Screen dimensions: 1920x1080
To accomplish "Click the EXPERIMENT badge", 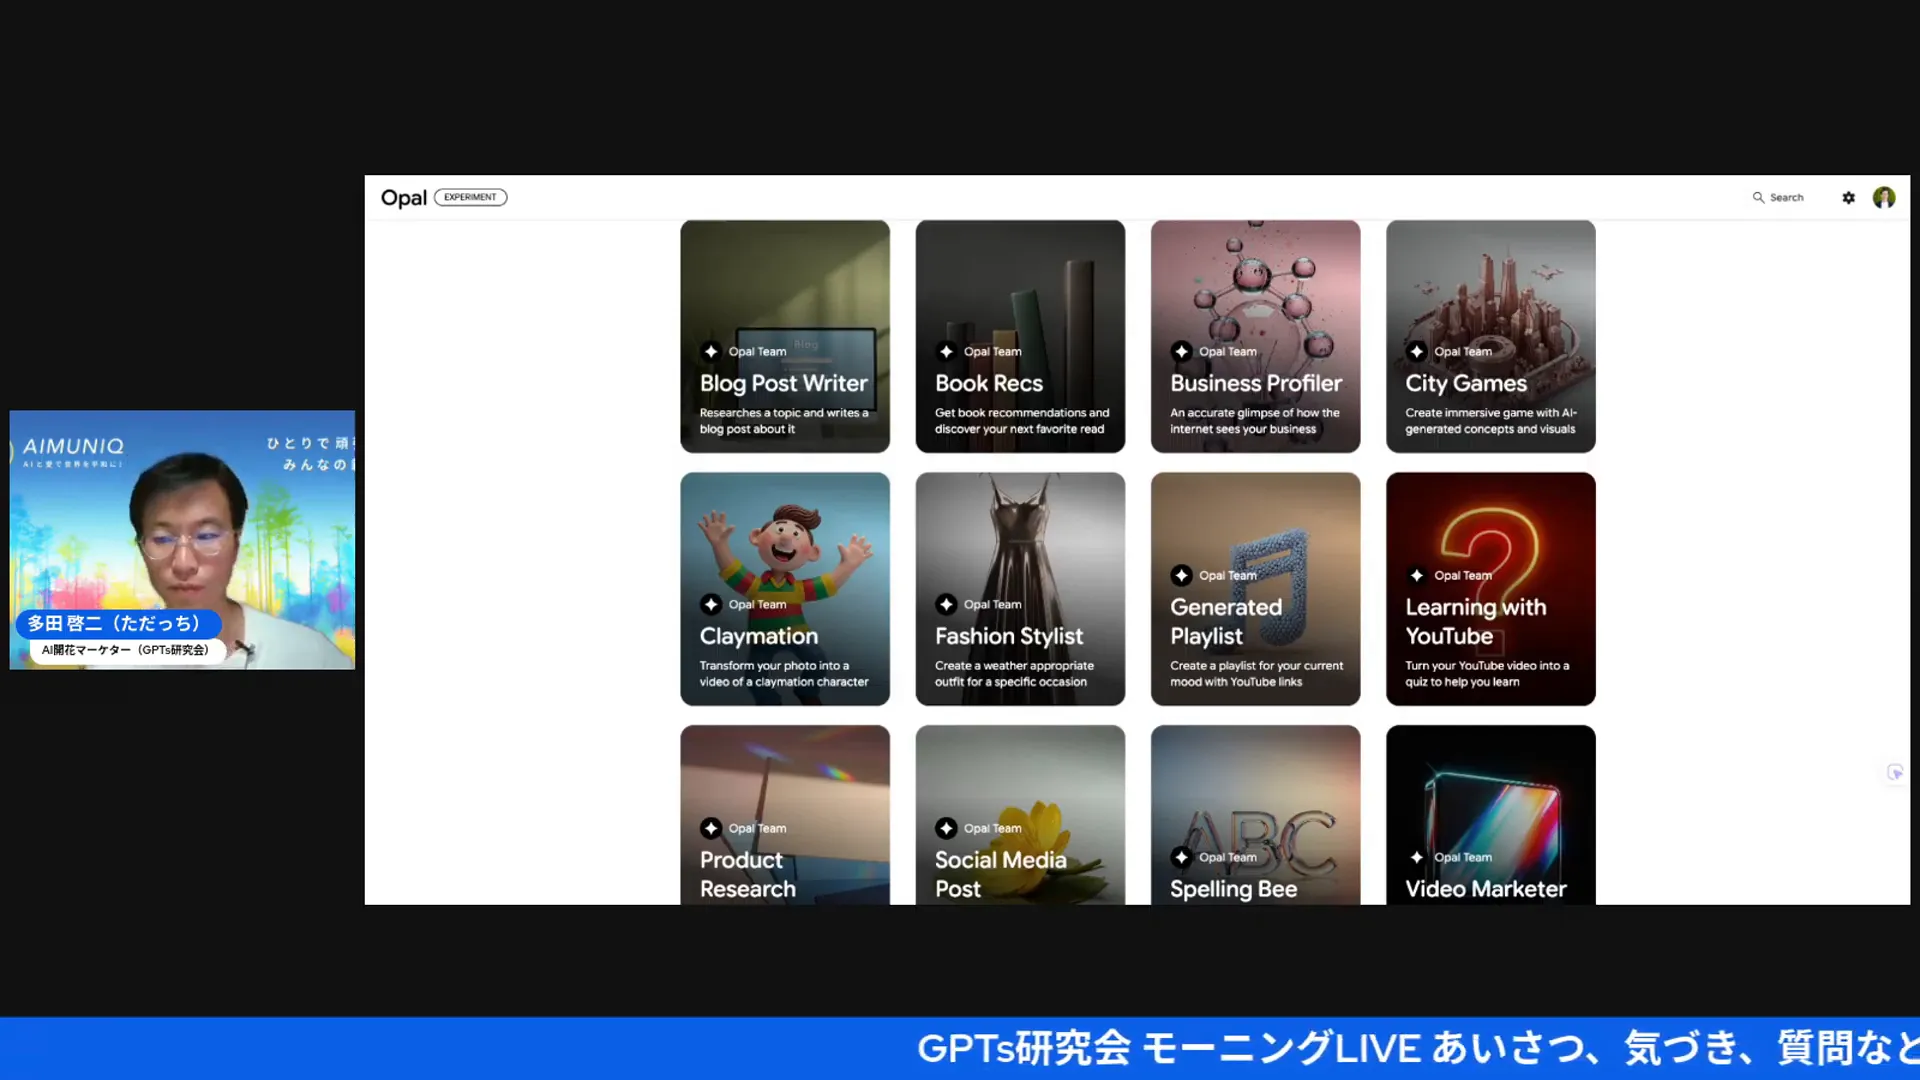I will pyautogui.click(x=471, y=197).
